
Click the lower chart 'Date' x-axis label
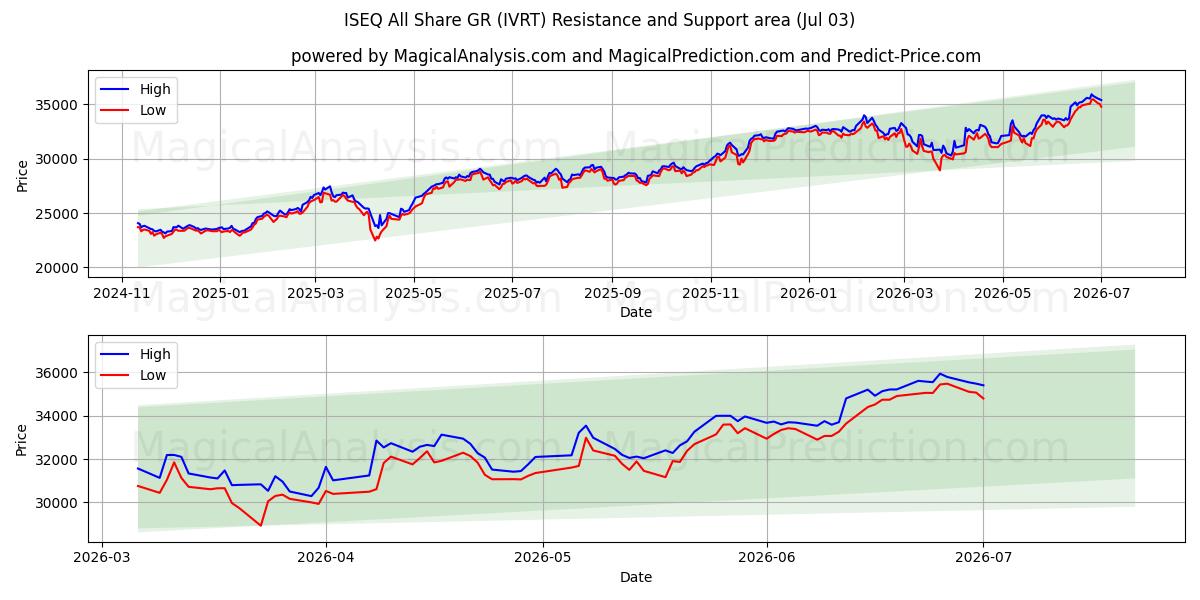click(x=636, y=577)
